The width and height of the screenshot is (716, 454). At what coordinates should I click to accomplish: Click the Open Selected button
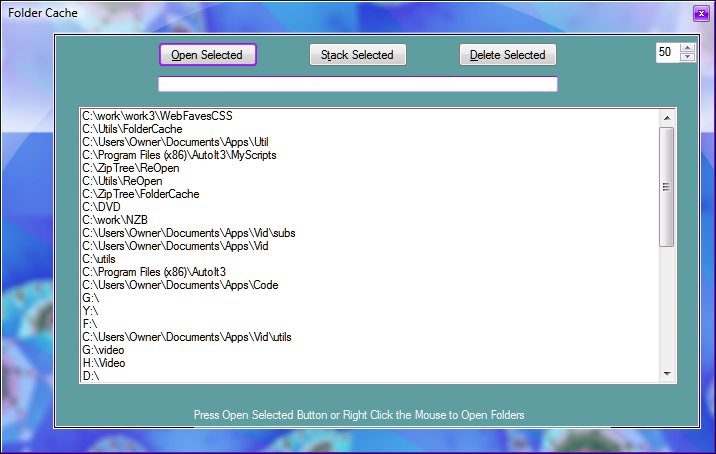pos(208,55)
